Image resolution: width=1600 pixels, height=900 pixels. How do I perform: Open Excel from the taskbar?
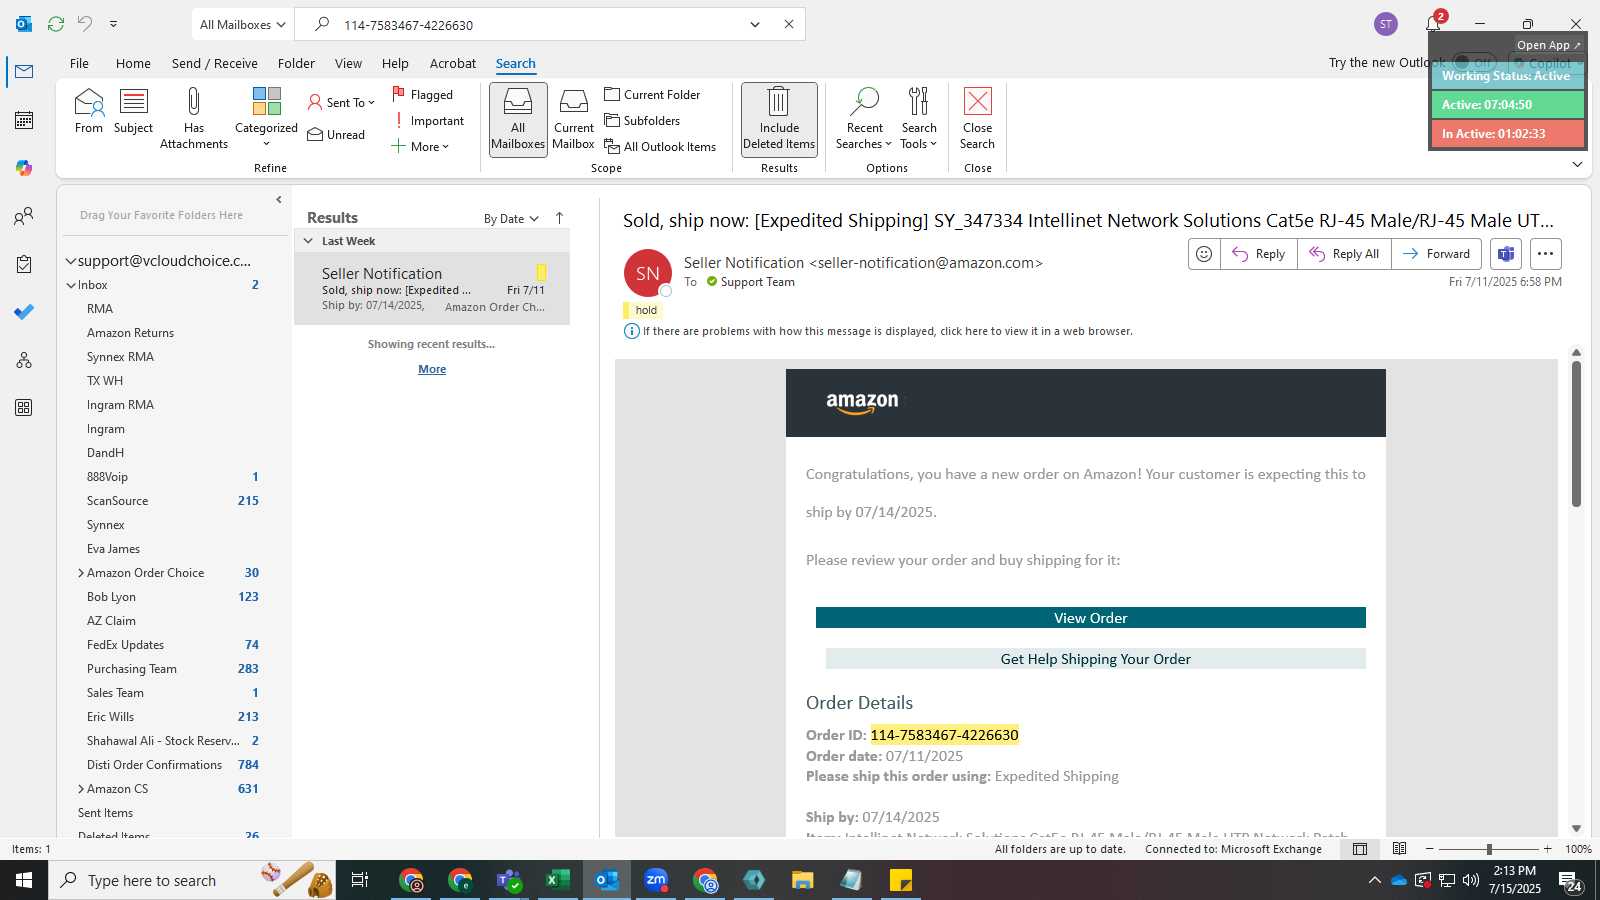(558, 880)
